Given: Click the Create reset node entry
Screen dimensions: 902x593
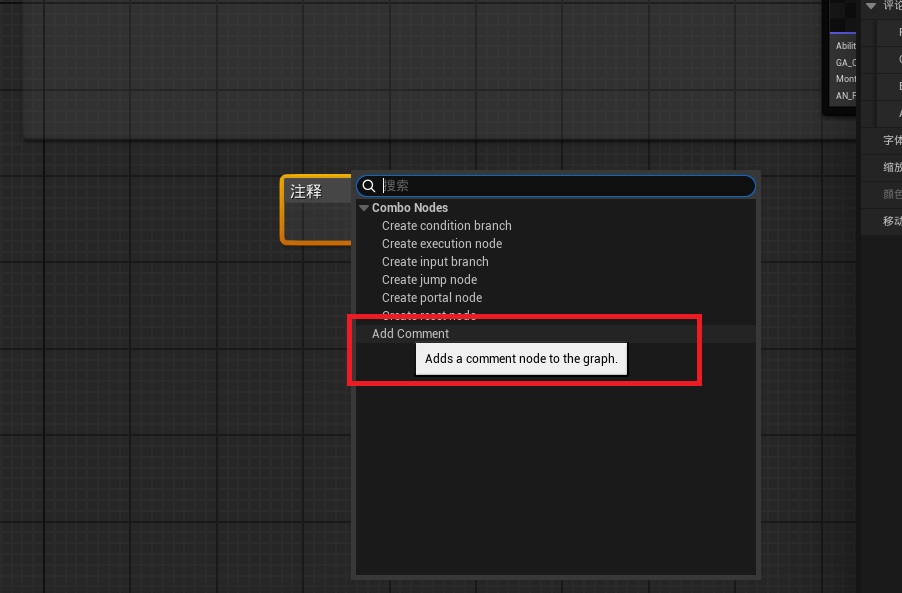Looking at the screenshot, I should (428, 315).
